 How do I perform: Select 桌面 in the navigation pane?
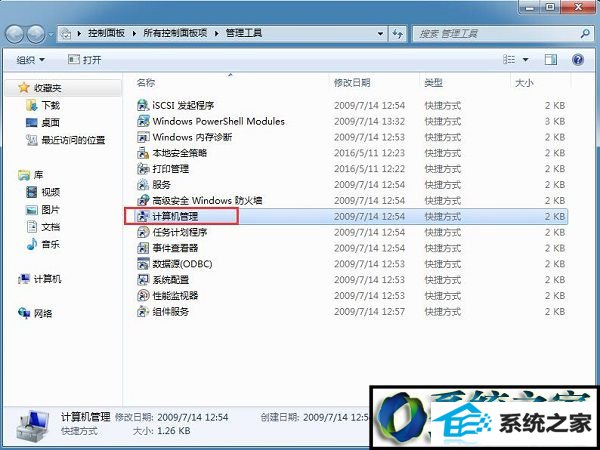[x=51, y=122]
